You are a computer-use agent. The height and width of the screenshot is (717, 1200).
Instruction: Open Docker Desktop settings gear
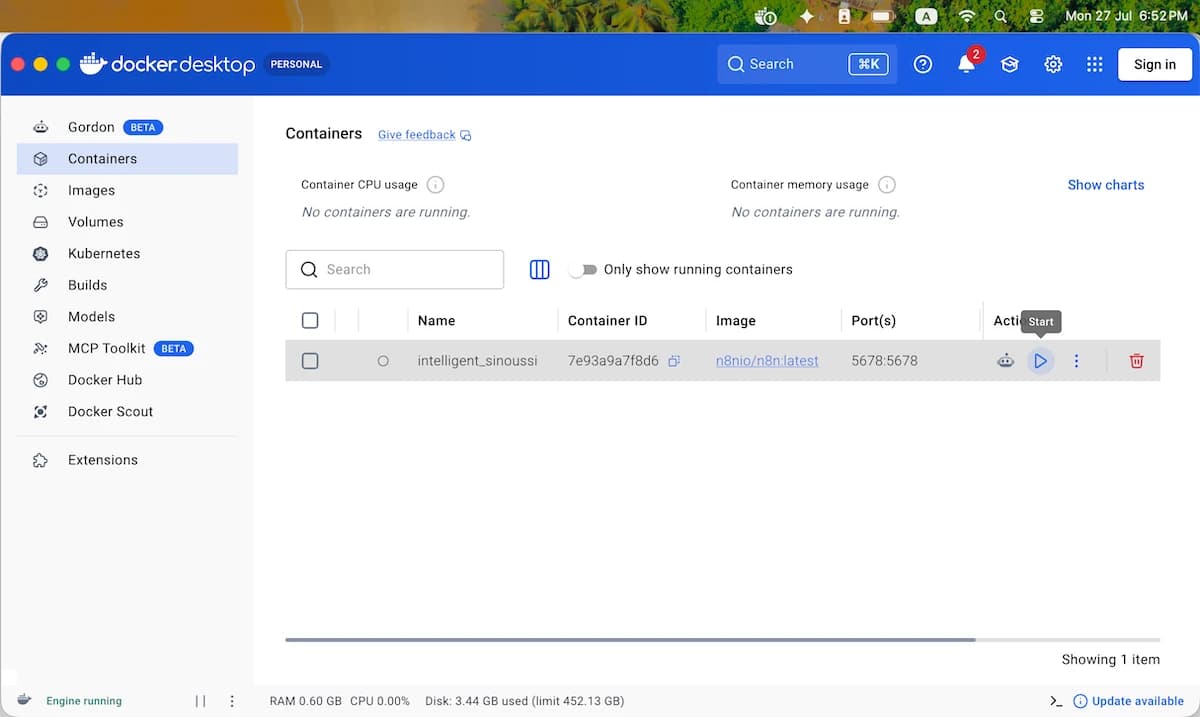pos(1053,64)
